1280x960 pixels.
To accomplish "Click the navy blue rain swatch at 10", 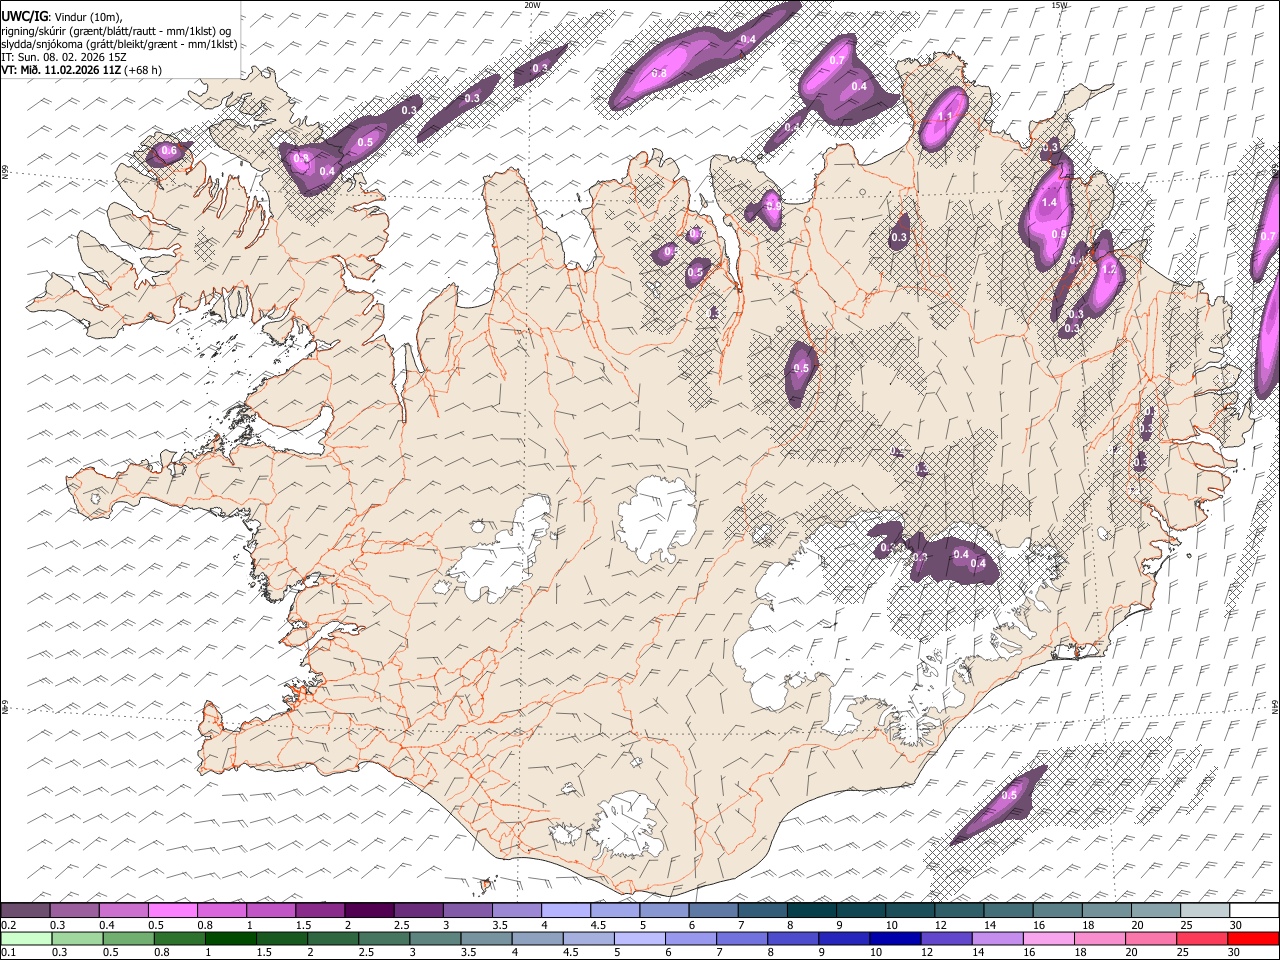I will (x=895, y=938).
